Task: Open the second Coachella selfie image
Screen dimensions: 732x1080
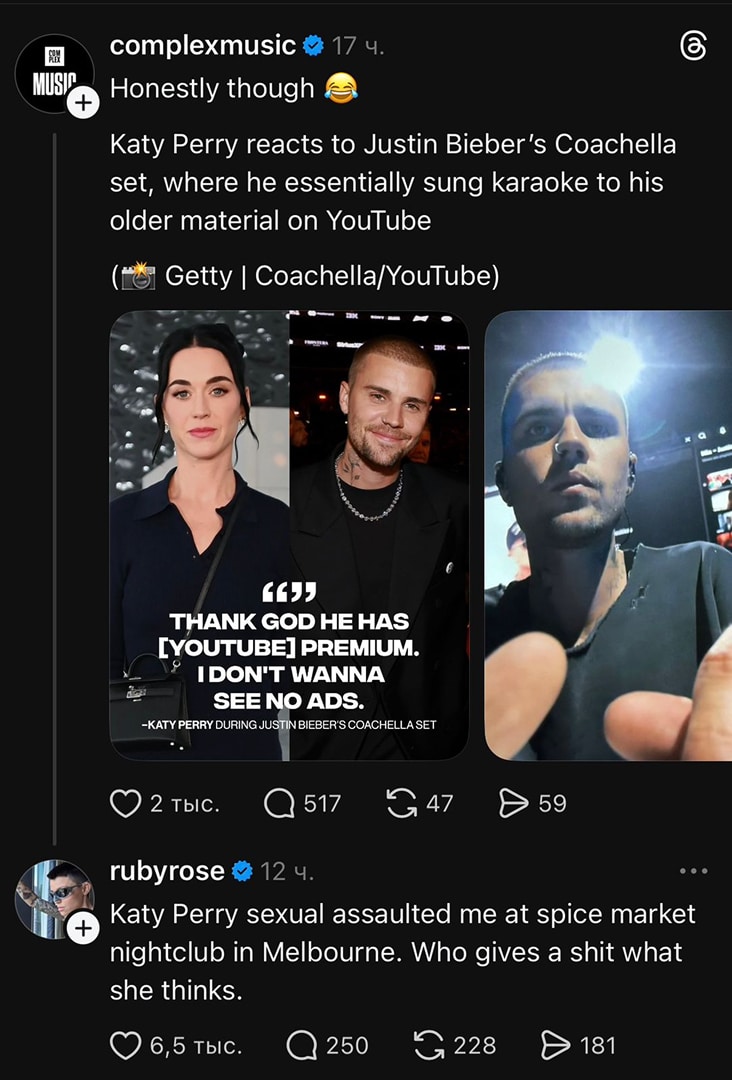Action: (x=608, y=535)
